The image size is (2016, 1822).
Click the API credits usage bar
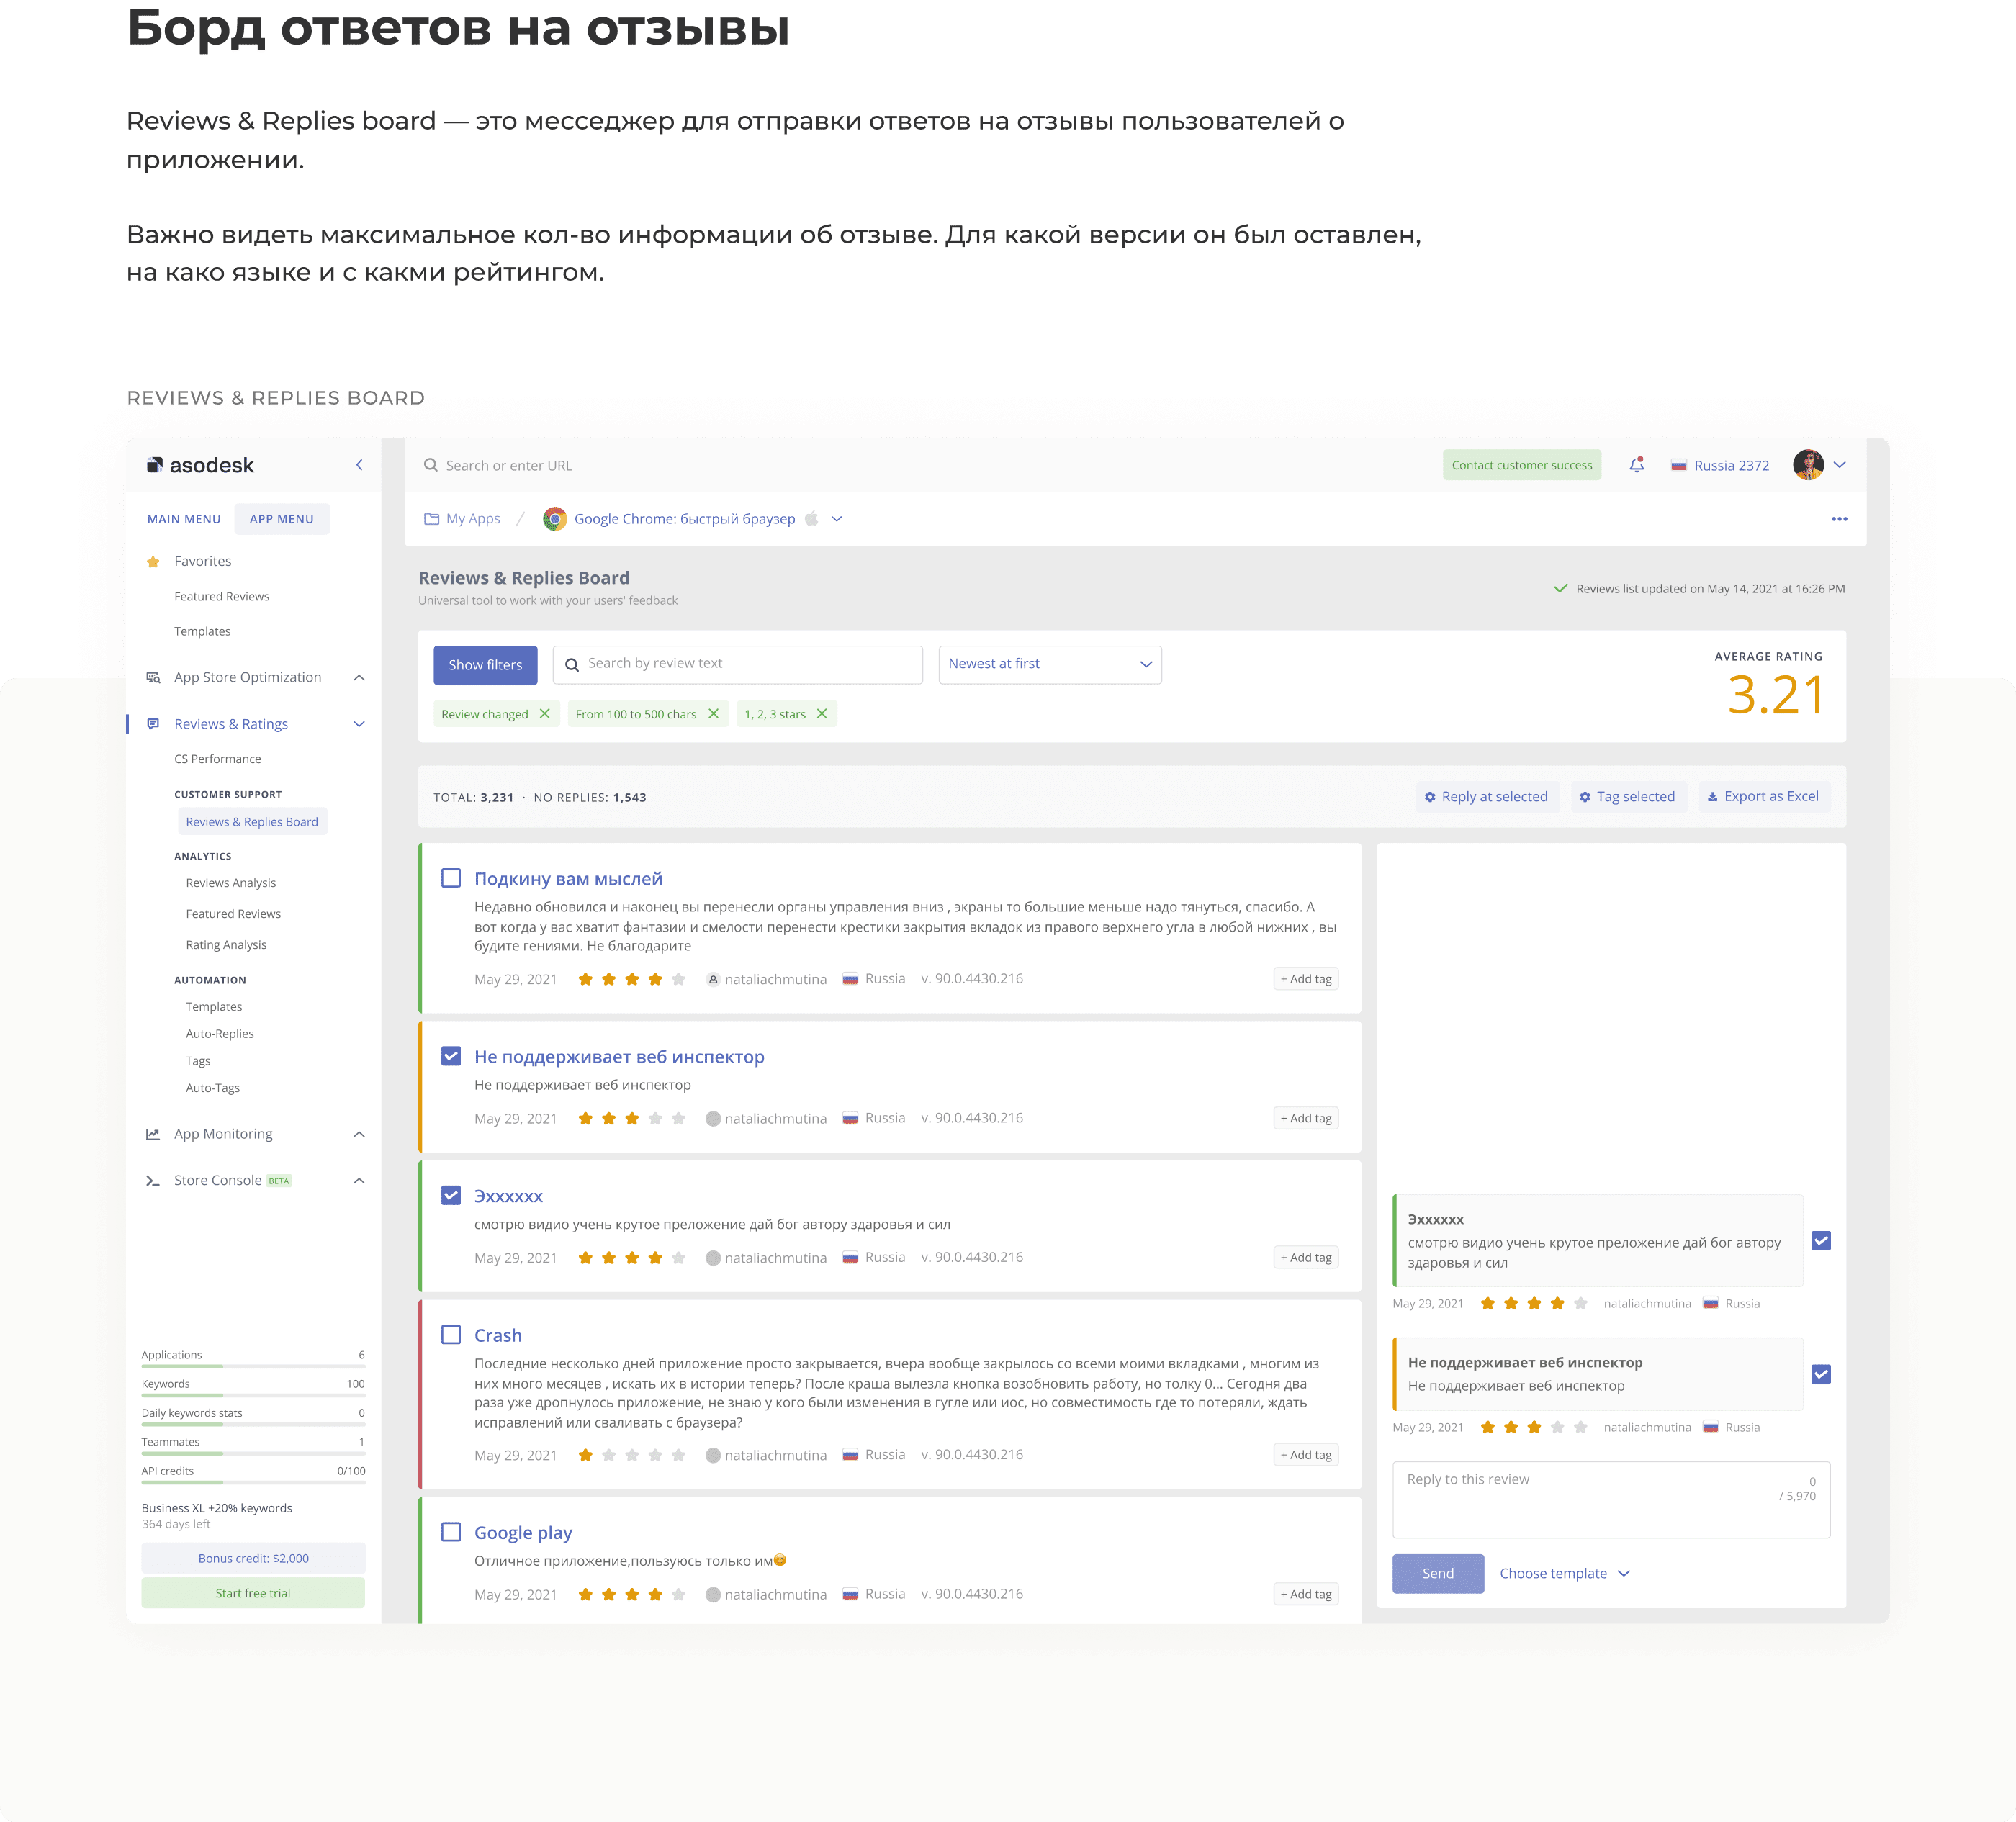[253, 1483]
